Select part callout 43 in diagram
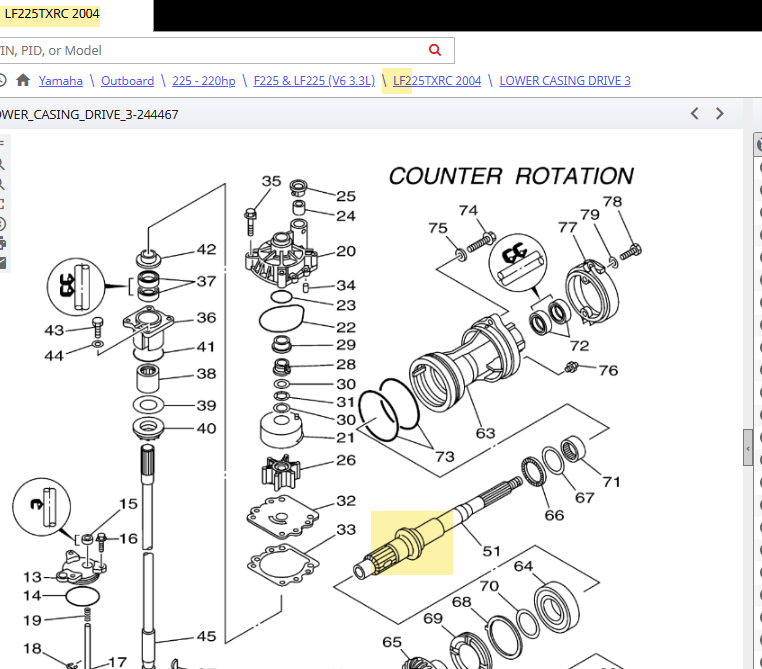Image resolution: width=762 pixels, height=669 pixels. (x=54, y=331)
